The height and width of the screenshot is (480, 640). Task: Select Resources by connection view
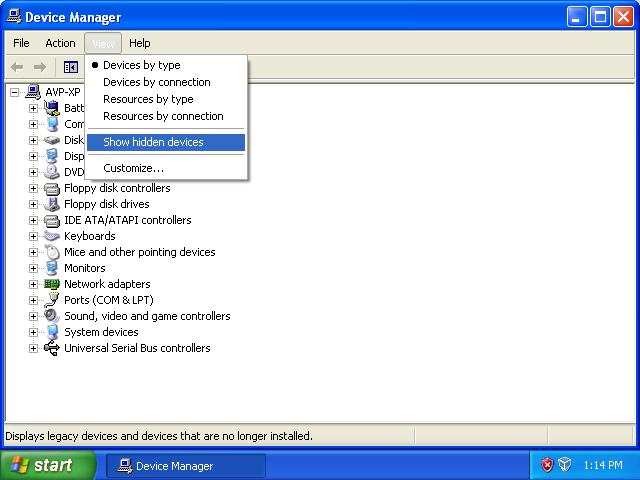(x=166, y=116)
